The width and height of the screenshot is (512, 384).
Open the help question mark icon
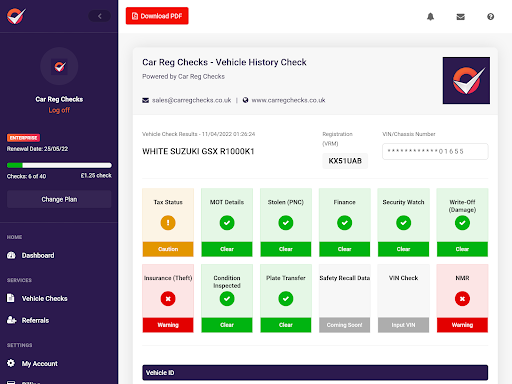coord(490,16)
